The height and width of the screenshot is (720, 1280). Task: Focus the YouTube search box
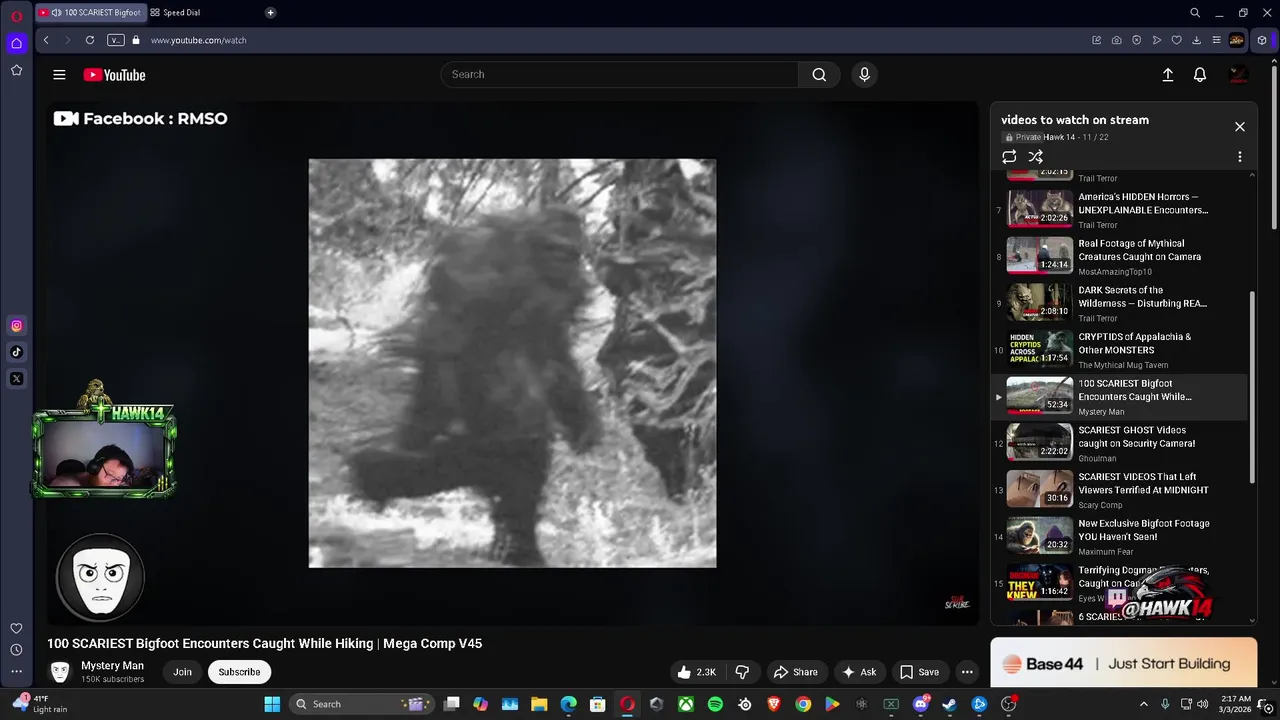click(620, 74)
